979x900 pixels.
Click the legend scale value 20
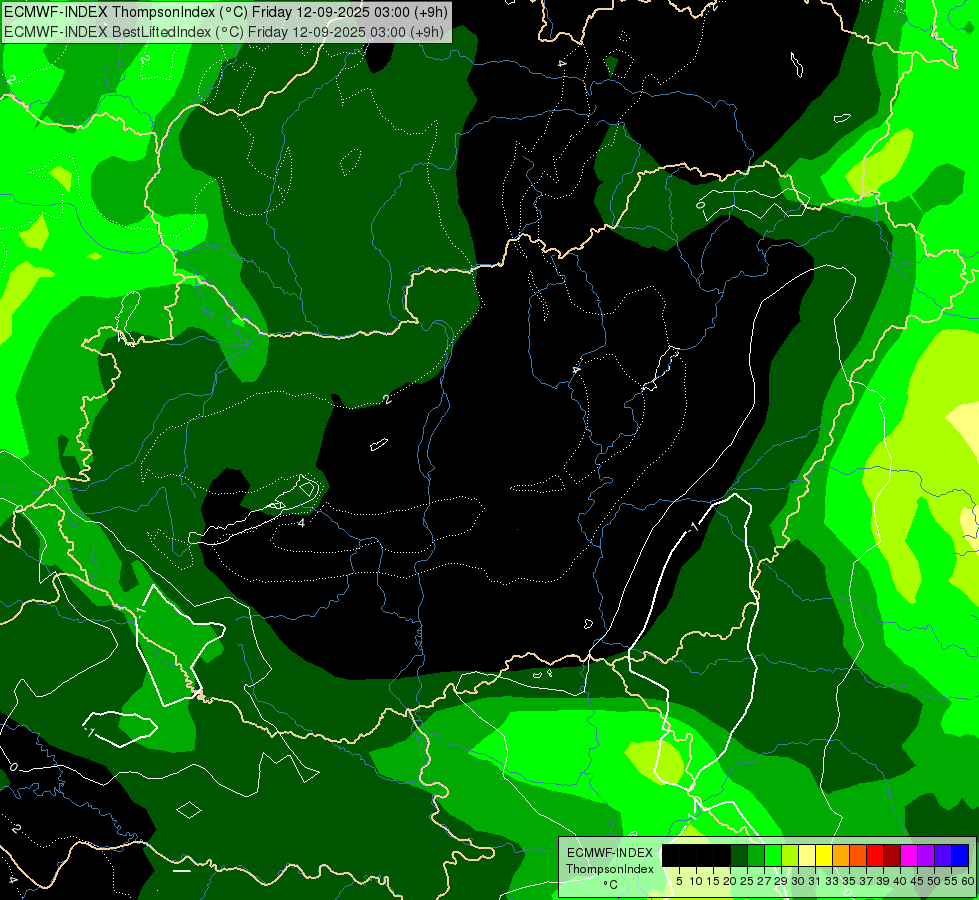click(730, 881)
